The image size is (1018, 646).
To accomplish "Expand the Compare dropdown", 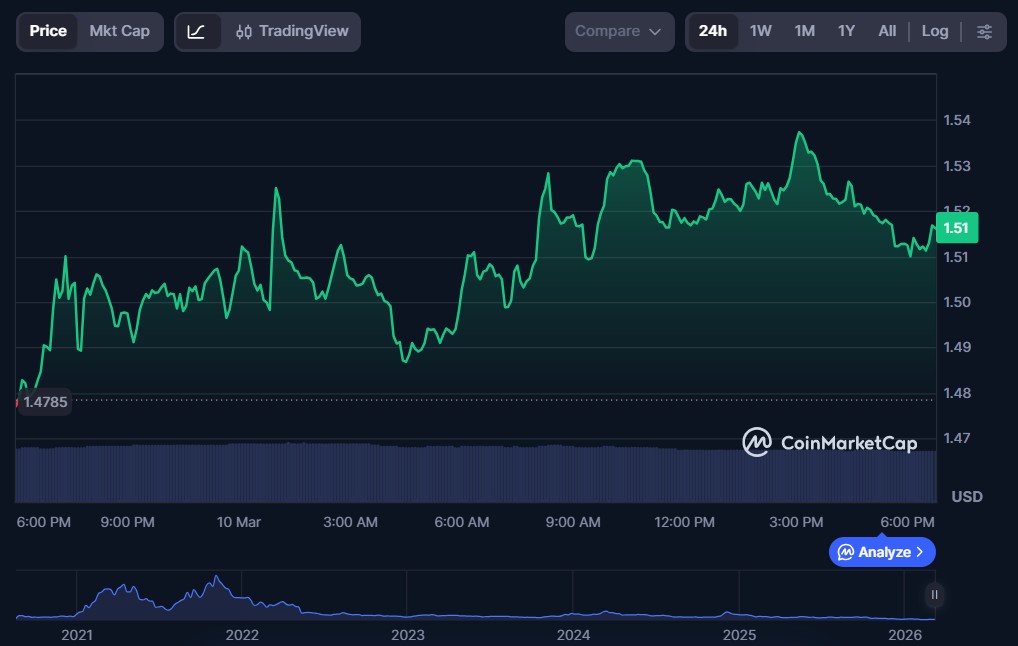I will [x=618, y=31].
